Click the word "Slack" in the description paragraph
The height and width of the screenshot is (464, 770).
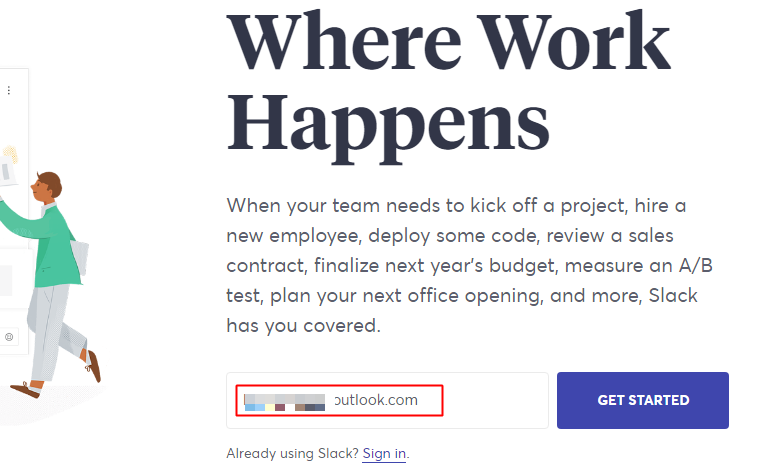click(673, 296)
